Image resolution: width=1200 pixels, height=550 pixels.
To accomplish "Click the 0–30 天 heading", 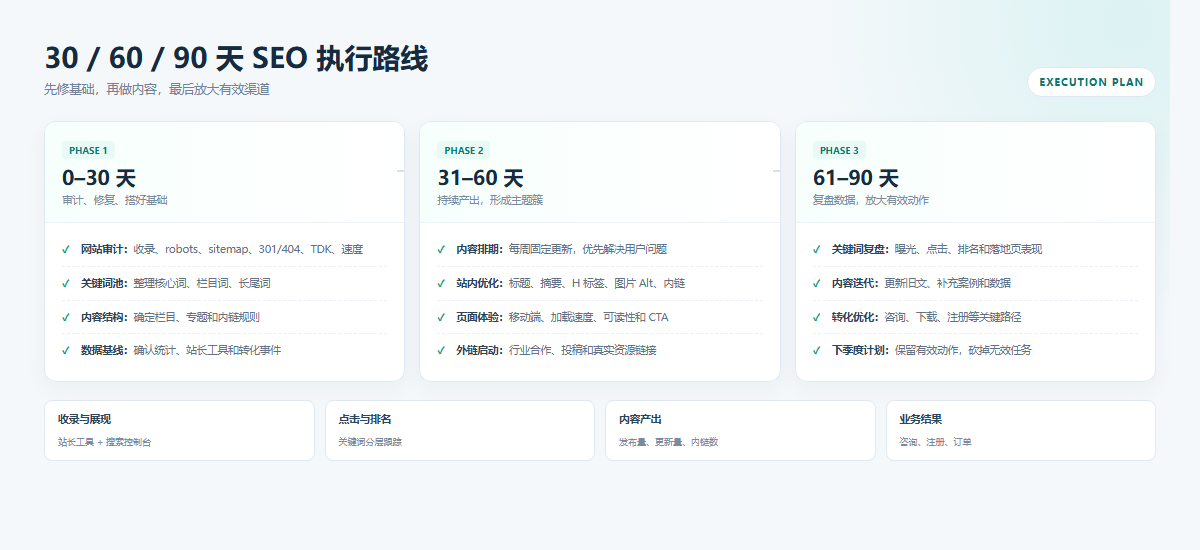I will [x=99, y=178].
